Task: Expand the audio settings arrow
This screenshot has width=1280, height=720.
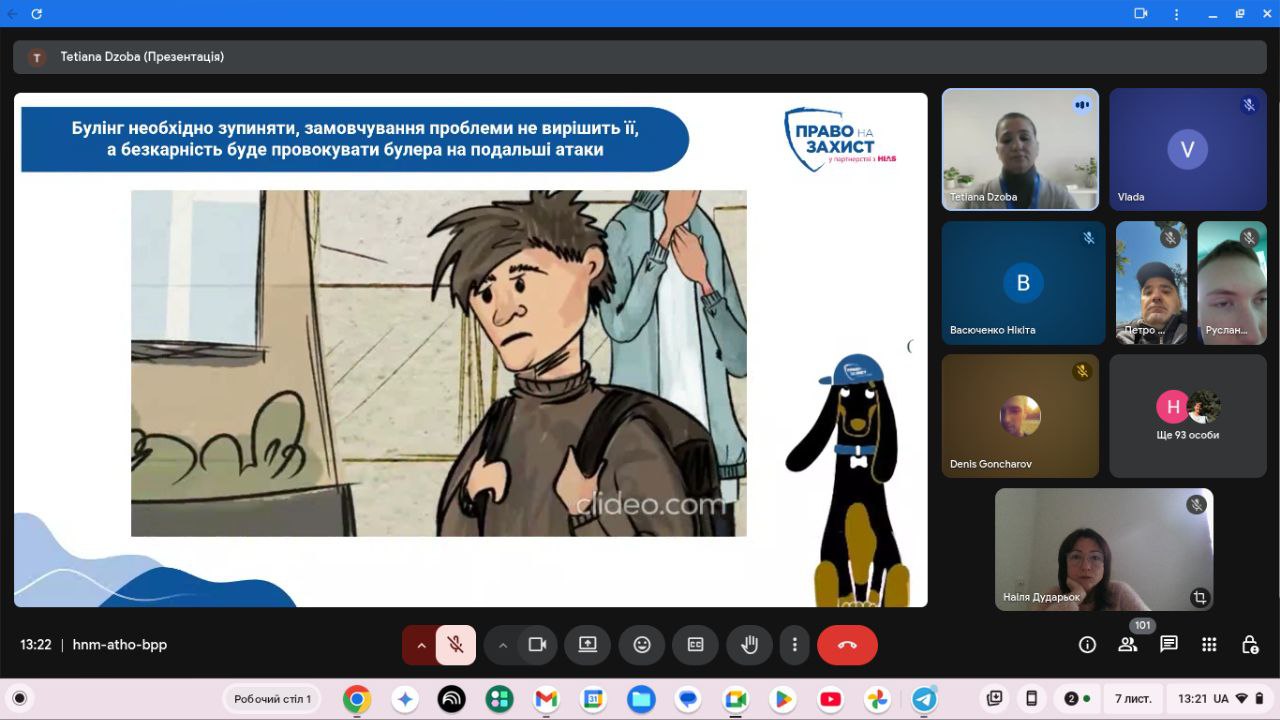Action: (x=421, y=645)
